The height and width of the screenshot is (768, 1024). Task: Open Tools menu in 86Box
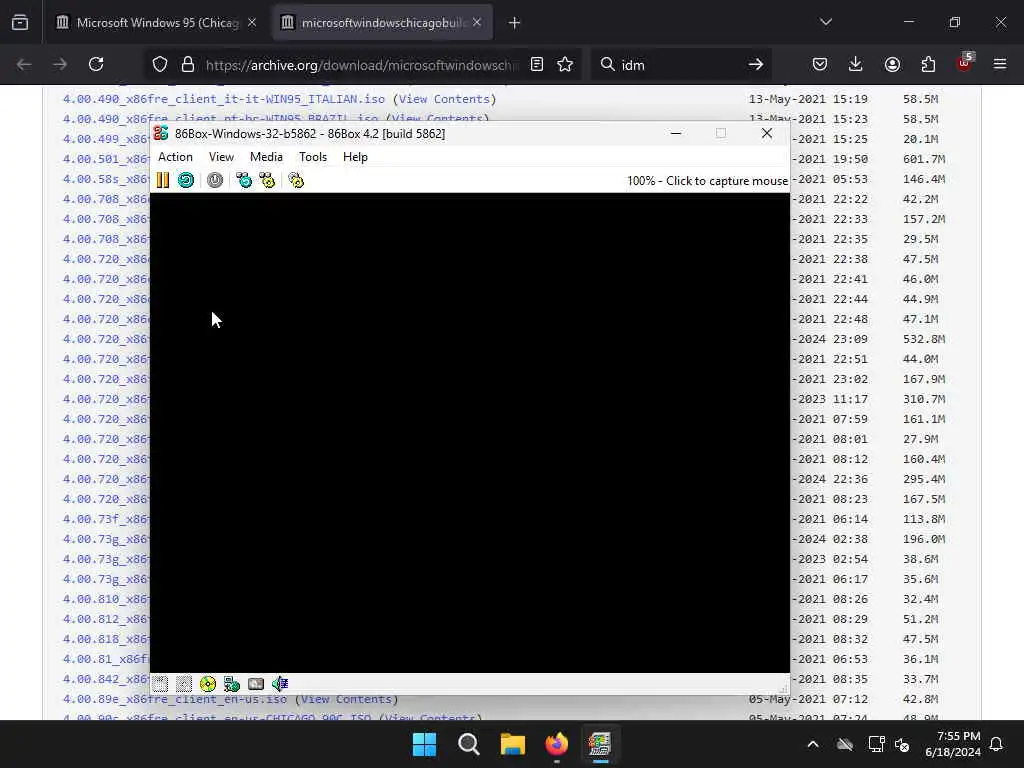coord(313,157)
